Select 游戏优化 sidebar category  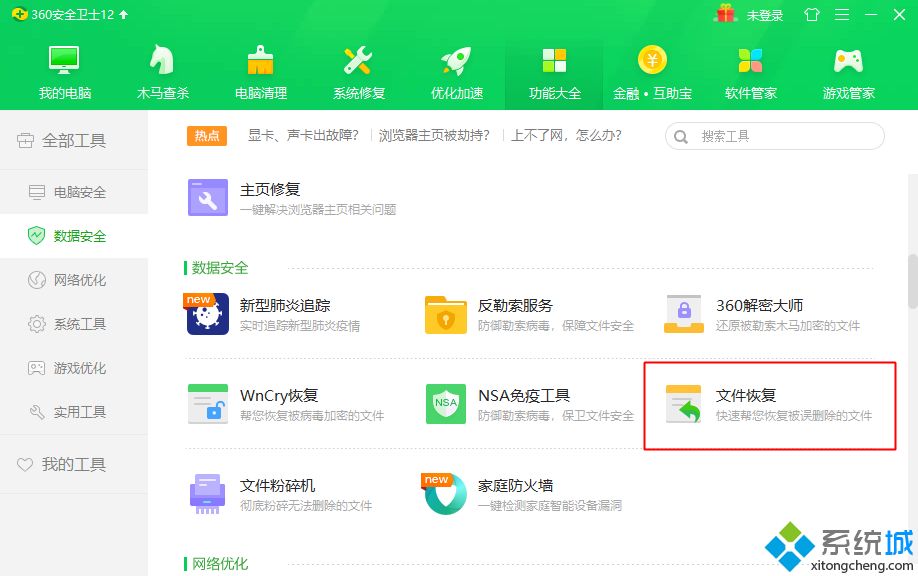tap(74, 368)
